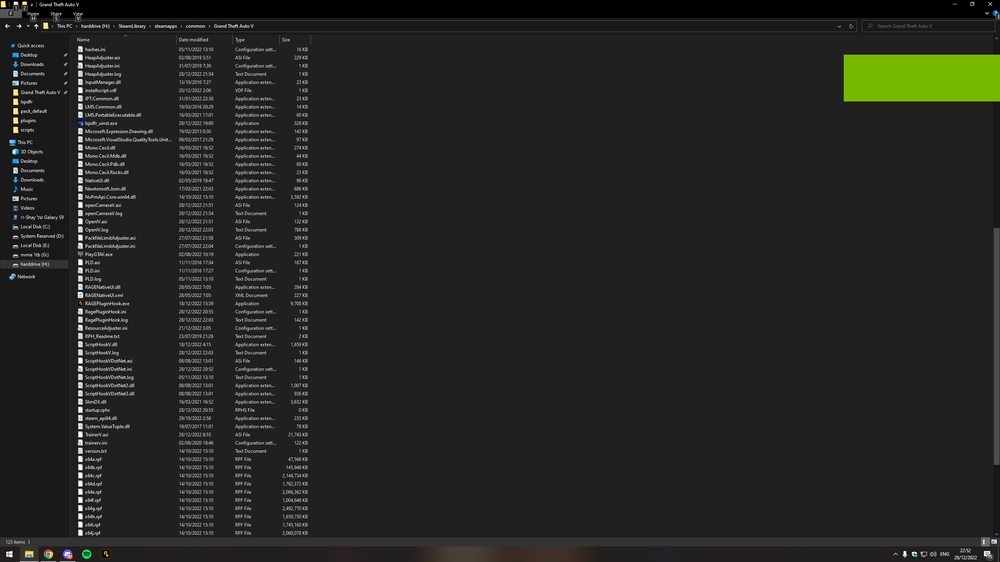
Task: Open File Explorer taskbar icon
Action: [29, 554]
